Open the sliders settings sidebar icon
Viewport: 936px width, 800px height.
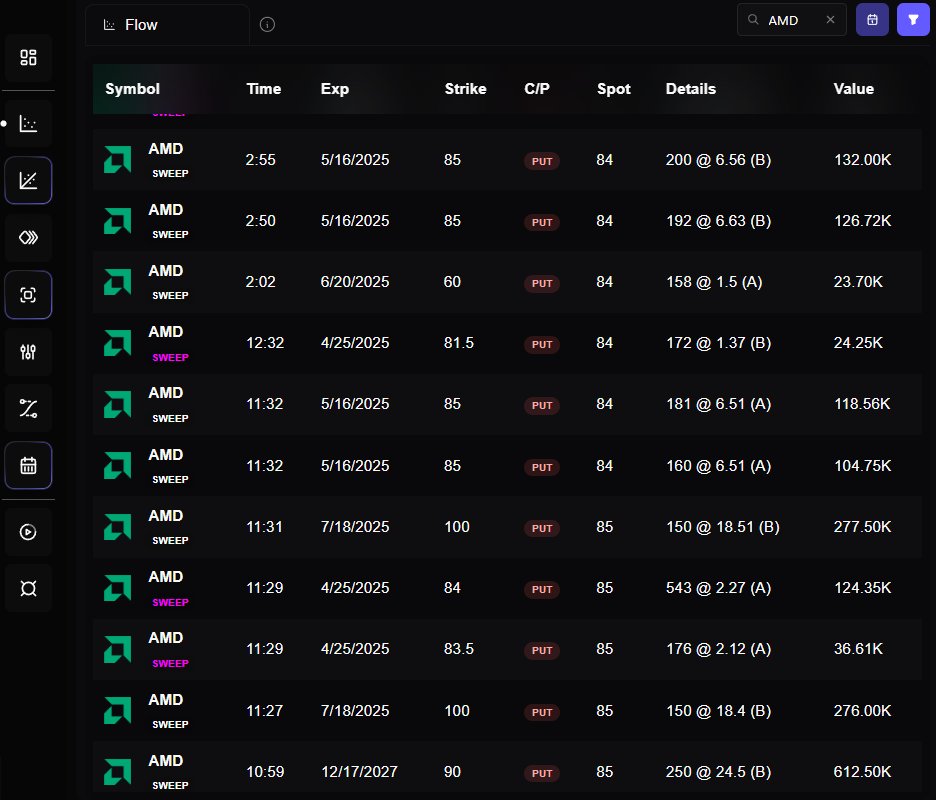(28, 352)
